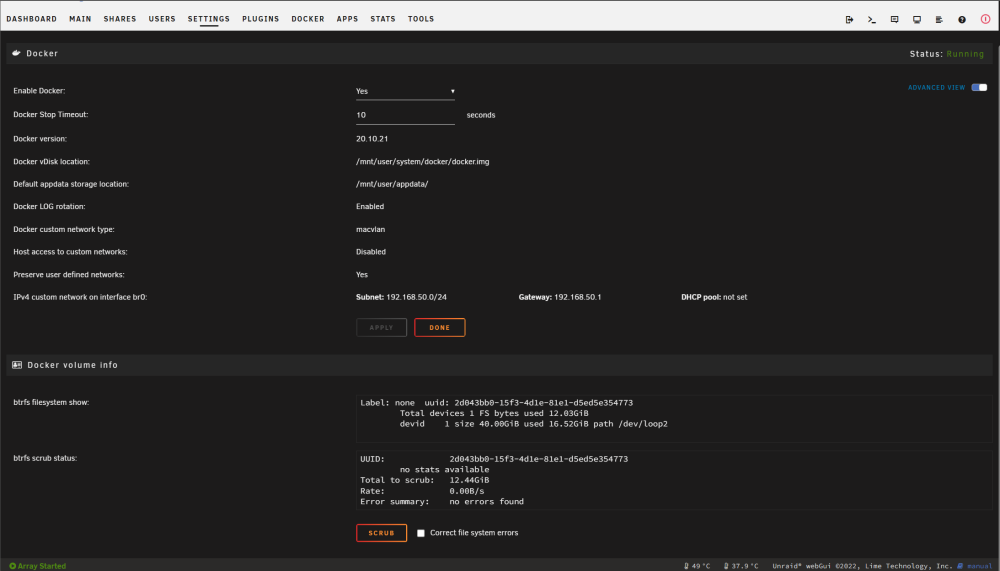Click the 37.9 °C temperature indicator
Viewport: 1000px width, 571px height.
[741, 566]
